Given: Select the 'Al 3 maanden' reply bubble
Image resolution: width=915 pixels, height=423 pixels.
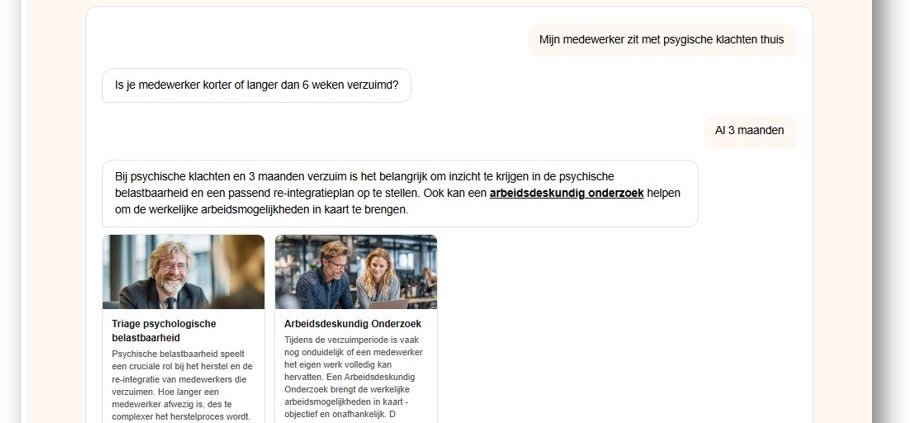Looking at the screenshot, I should pyautogui.click(x=749, y=131).
